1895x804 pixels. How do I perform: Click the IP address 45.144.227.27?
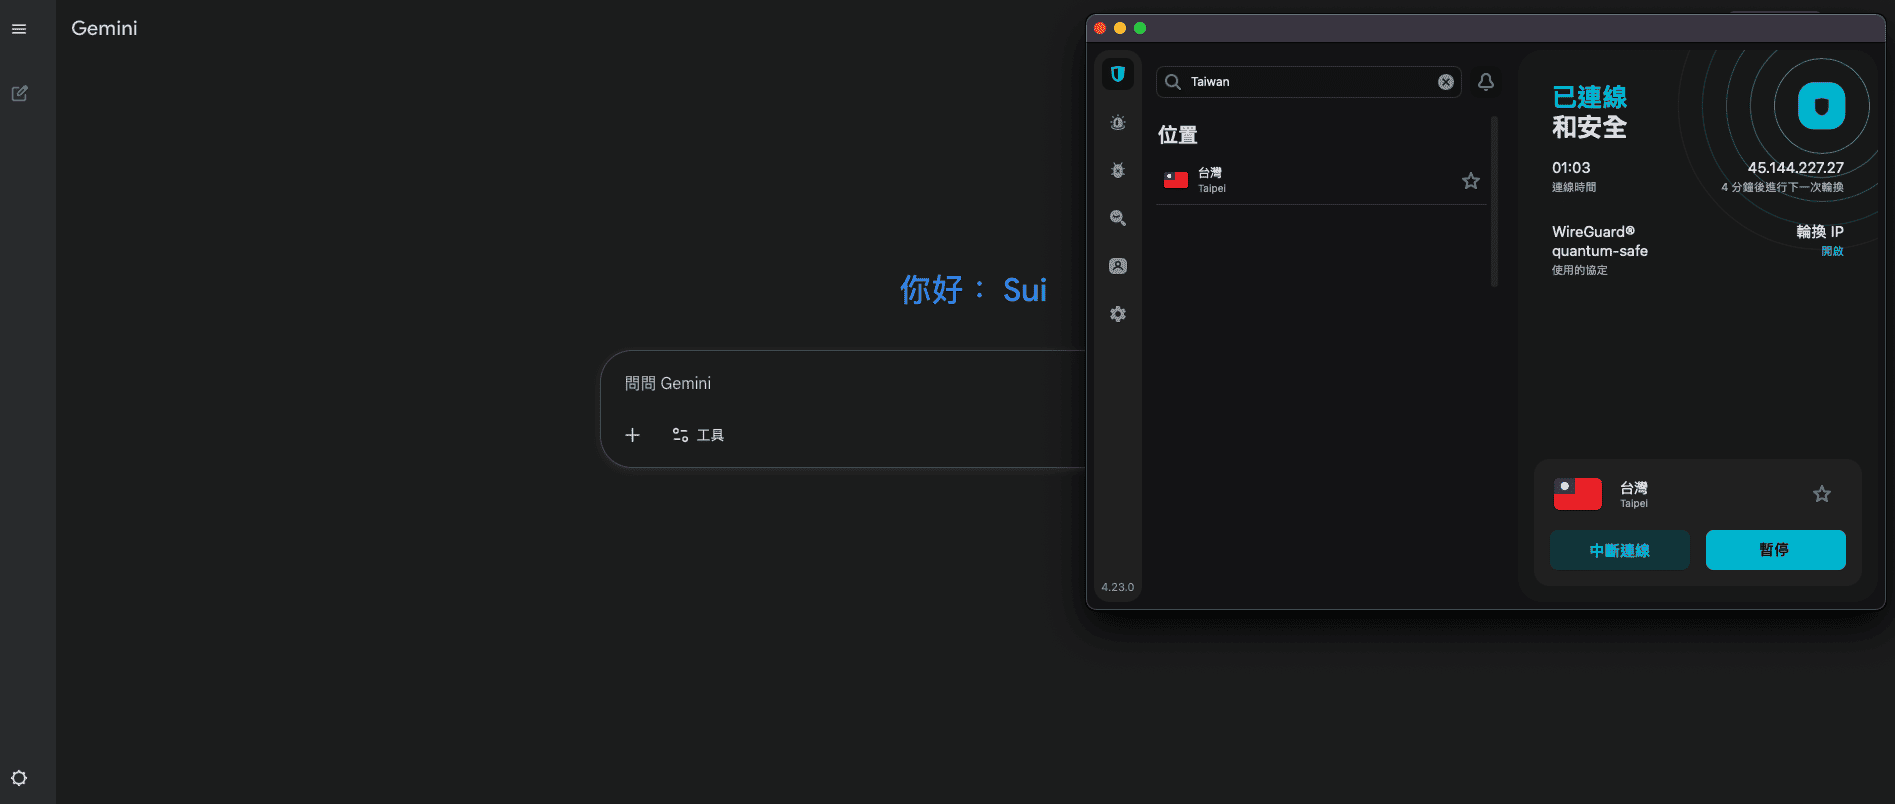pos(1796,168)
